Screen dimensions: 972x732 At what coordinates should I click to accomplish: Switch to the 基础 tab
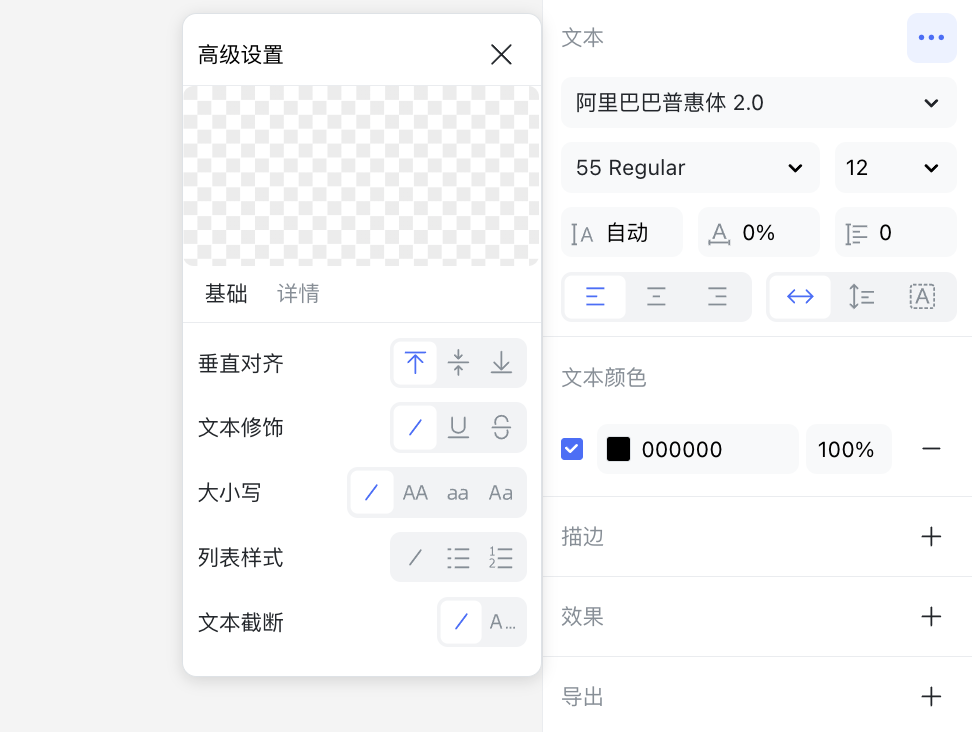pos(226,294)
